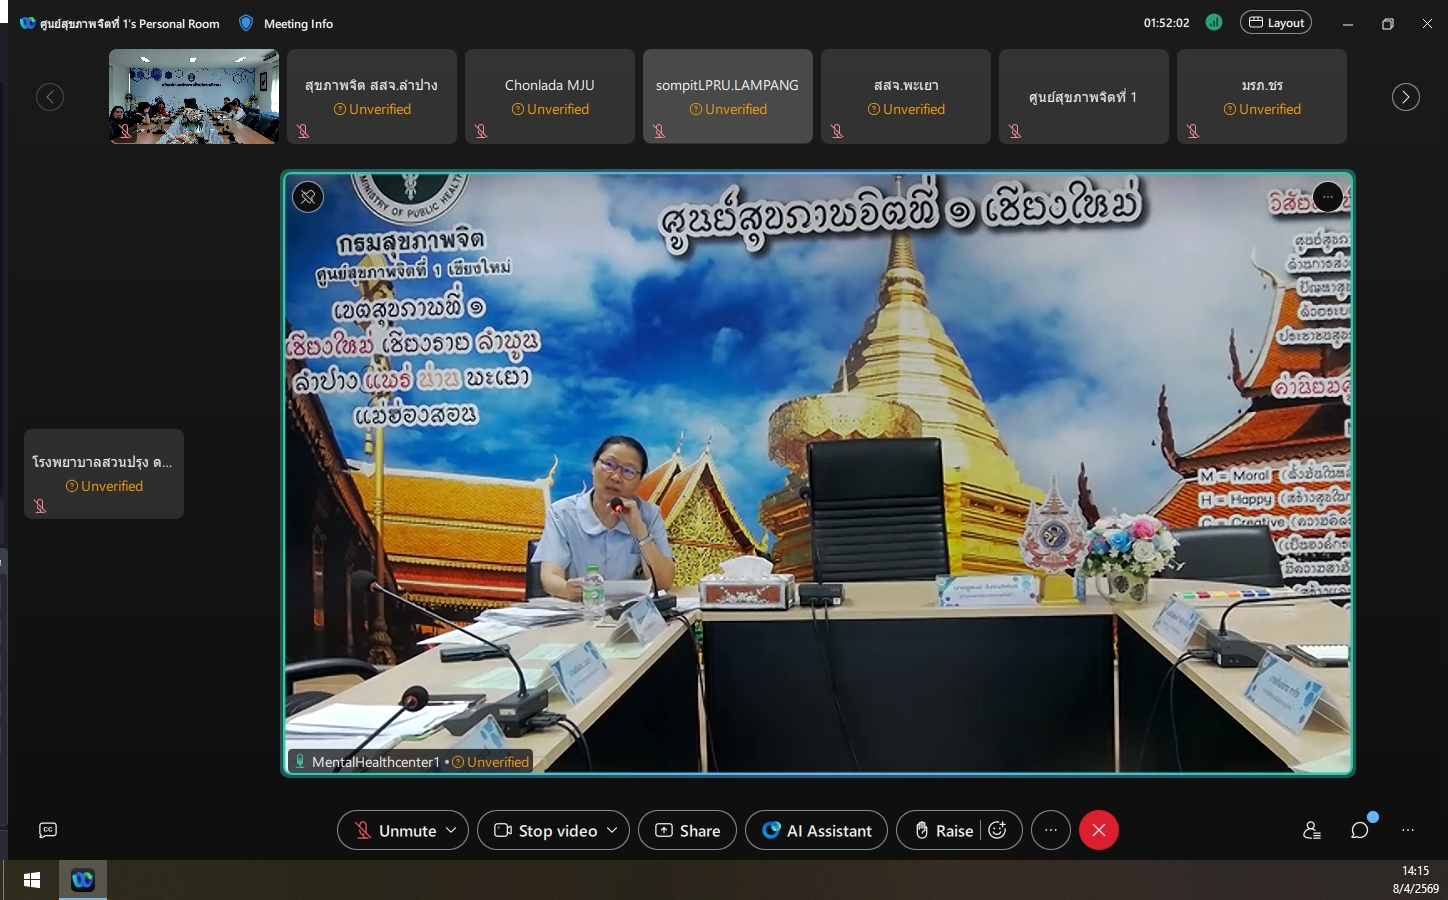Screen dimensions: 1448x900
Task: Open the AI Assistant
Action: point(816,830)
